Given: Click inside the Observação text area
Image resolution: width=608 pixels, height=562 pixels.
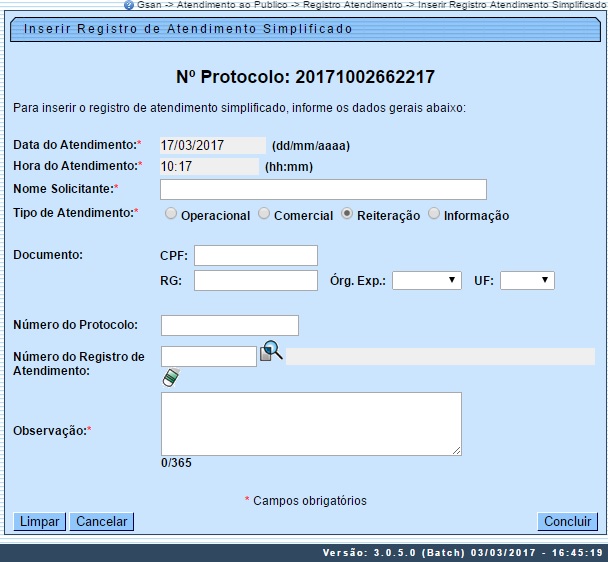Looking at the screenshot, I should click(x=311, y=424).
